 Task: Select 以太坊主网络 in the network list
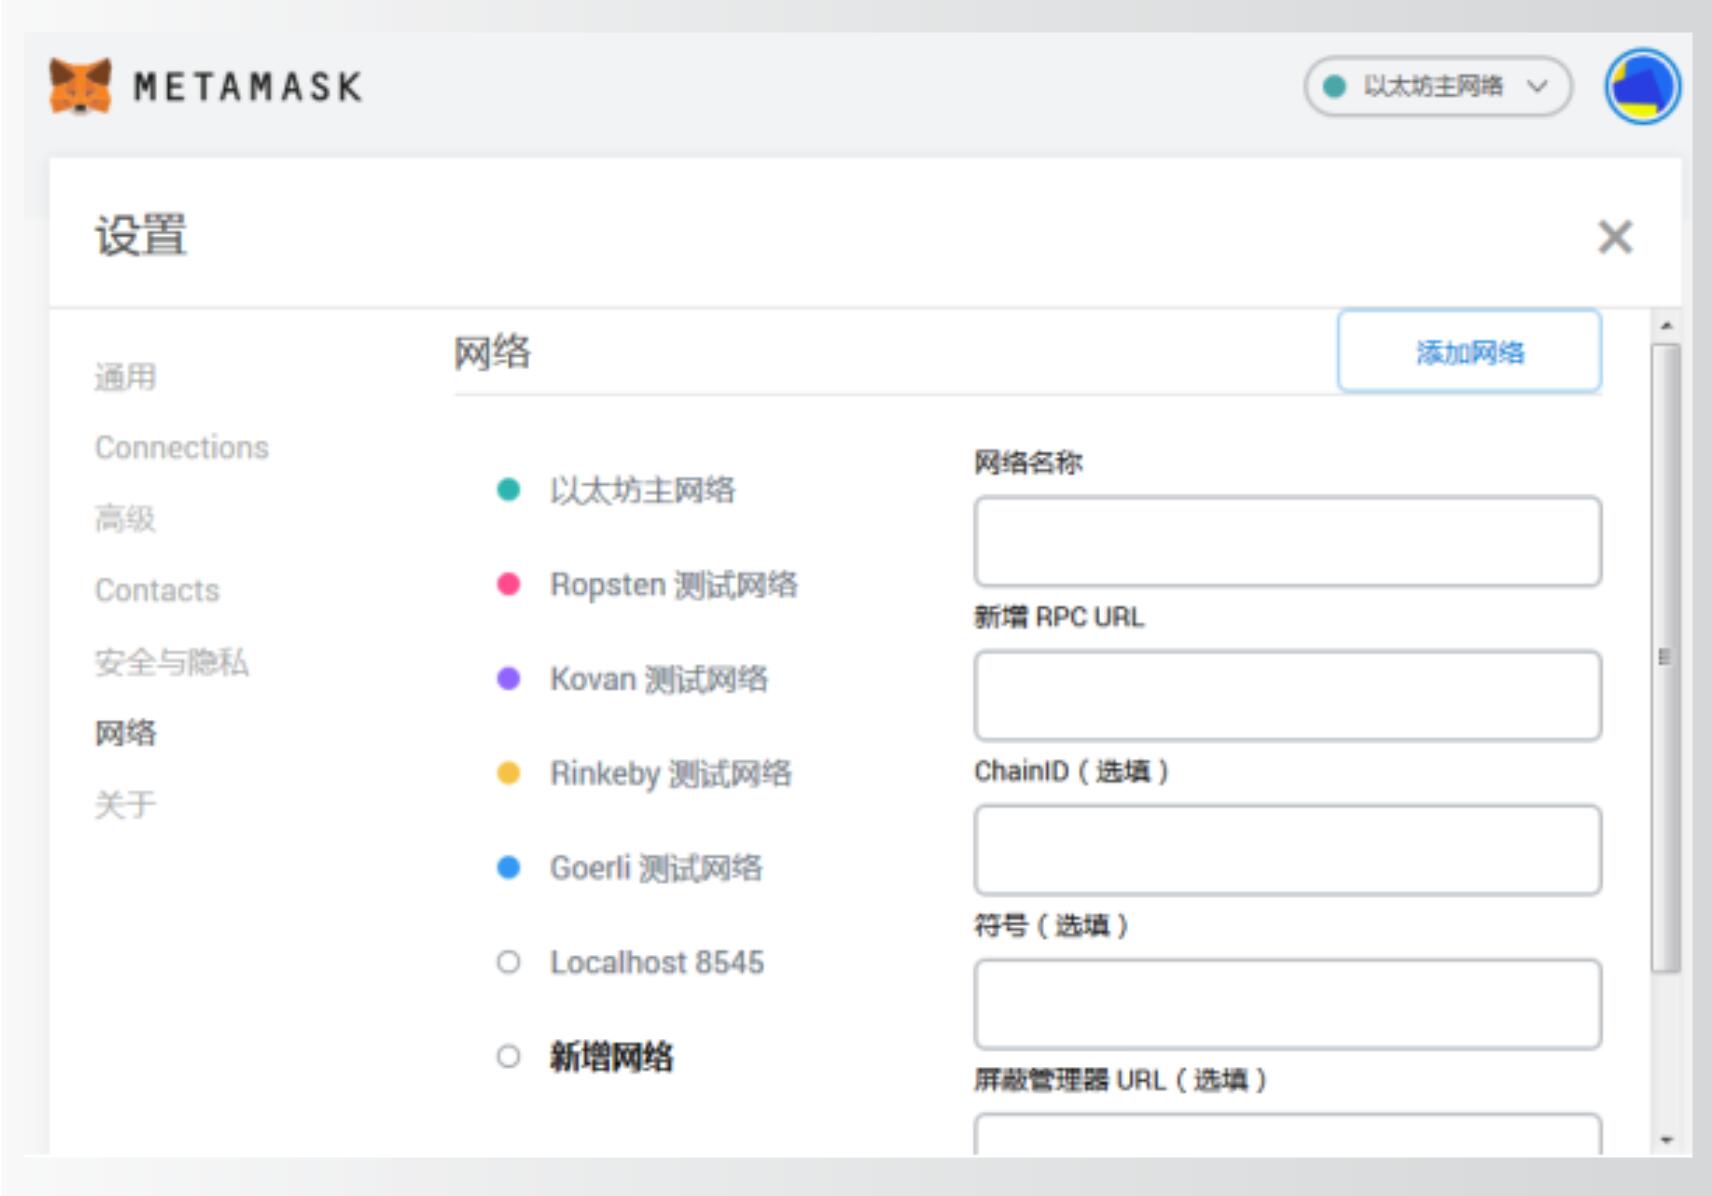click(x=642, y=489)
